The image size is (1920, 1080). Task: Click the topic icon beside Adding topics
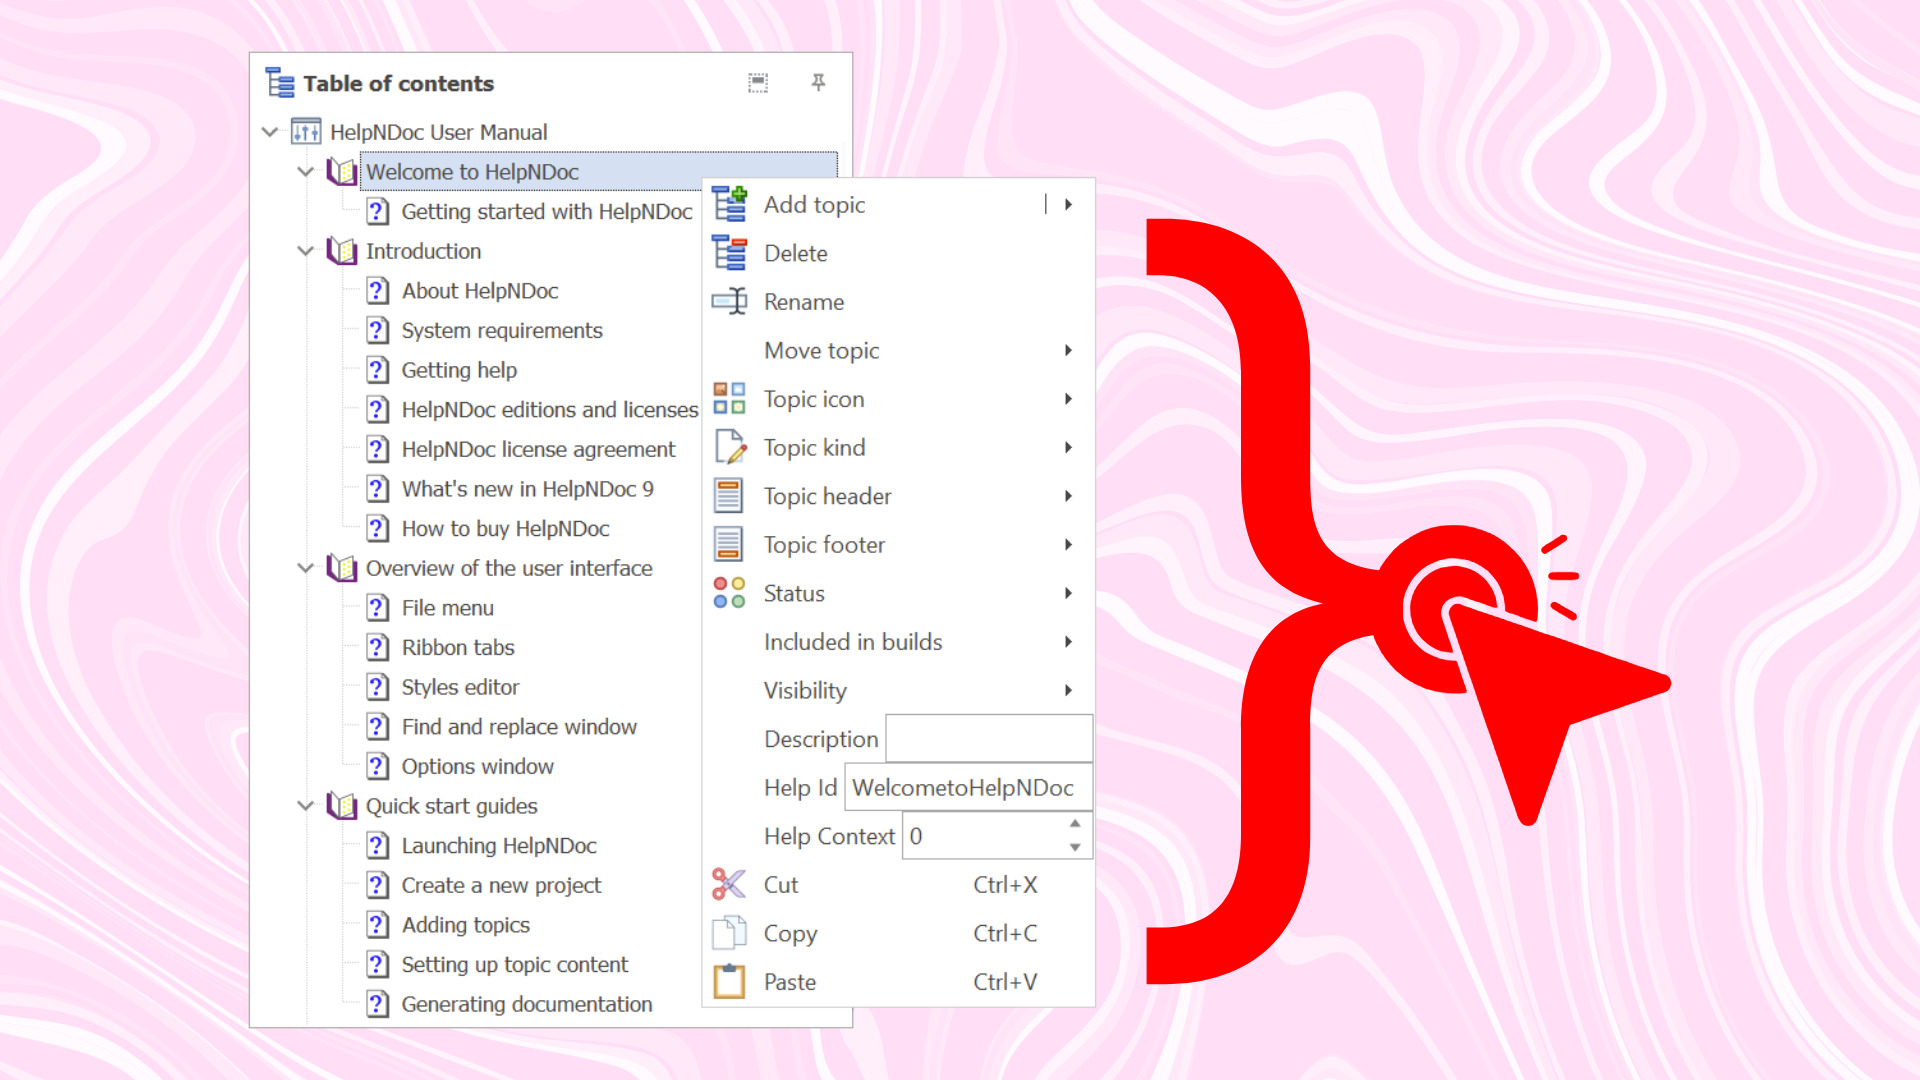pos(378,925)
